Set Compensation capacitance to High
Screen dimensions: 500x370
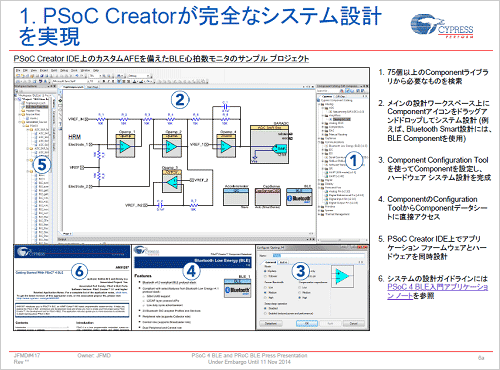(300, 297)
